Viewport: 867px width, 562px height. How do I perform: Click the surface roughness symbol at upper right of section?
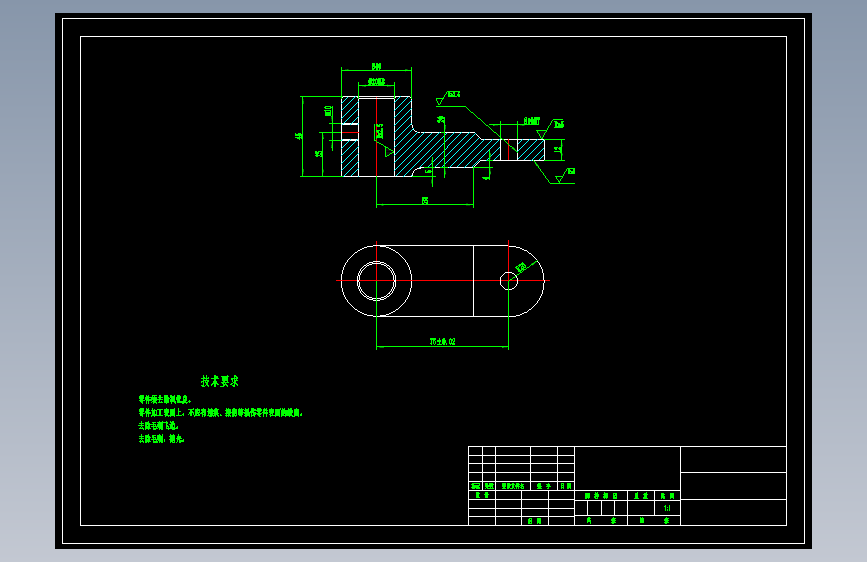pos(550,128)
